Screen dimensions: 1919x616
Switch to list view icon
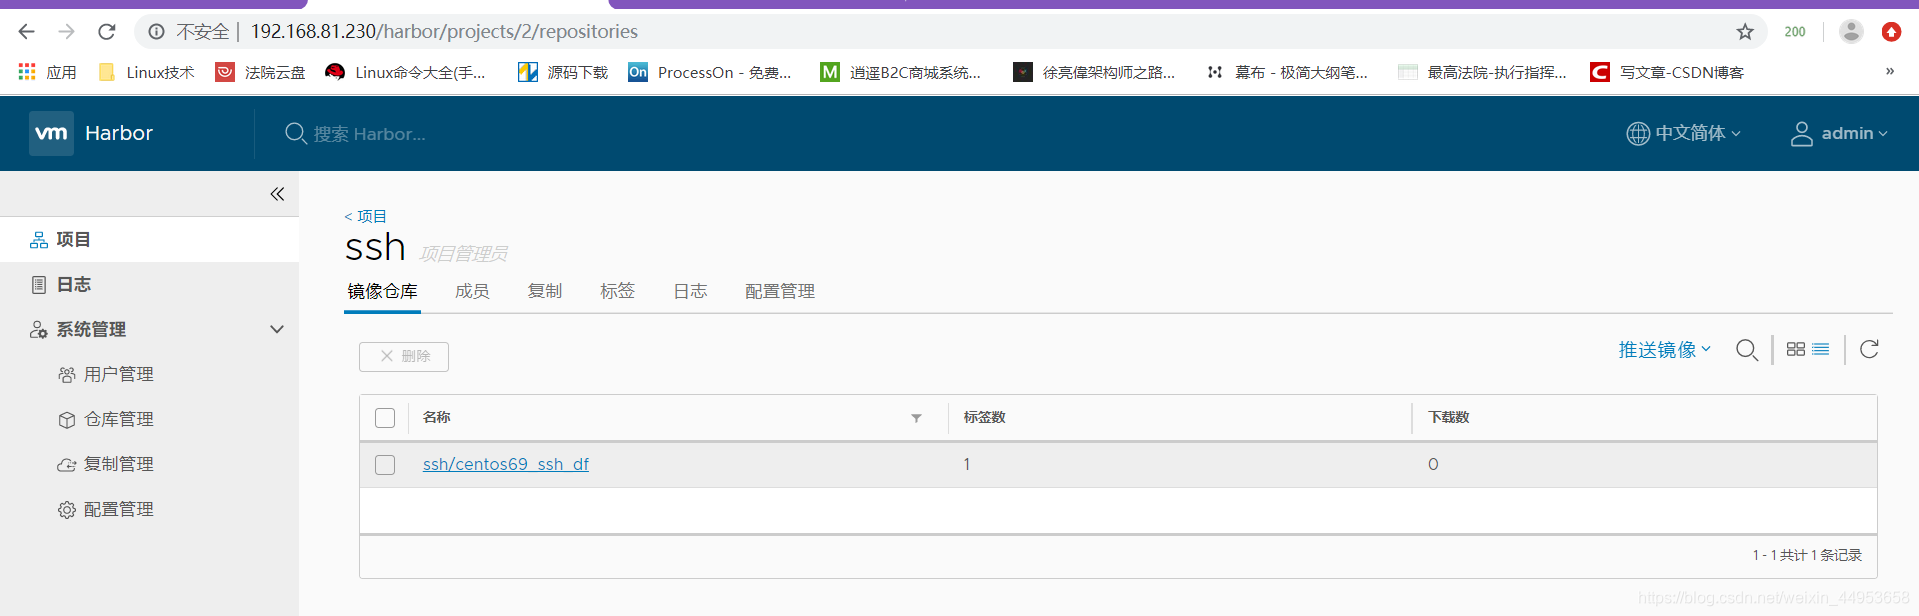tap(1821, 349)
